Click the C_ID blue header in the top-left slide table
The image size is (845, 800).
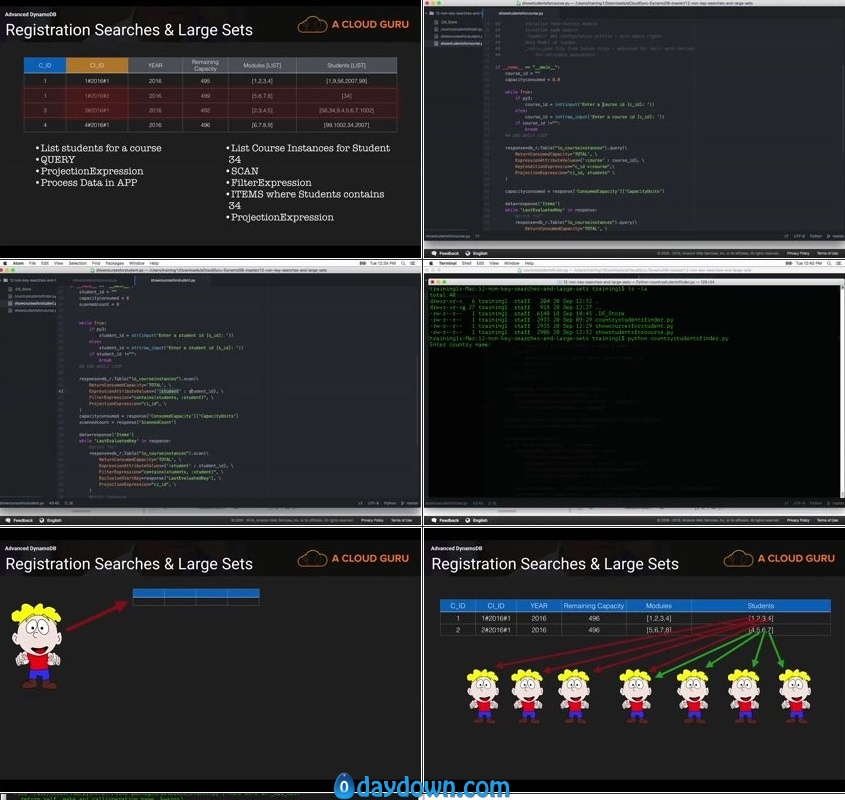coord(45,65)
